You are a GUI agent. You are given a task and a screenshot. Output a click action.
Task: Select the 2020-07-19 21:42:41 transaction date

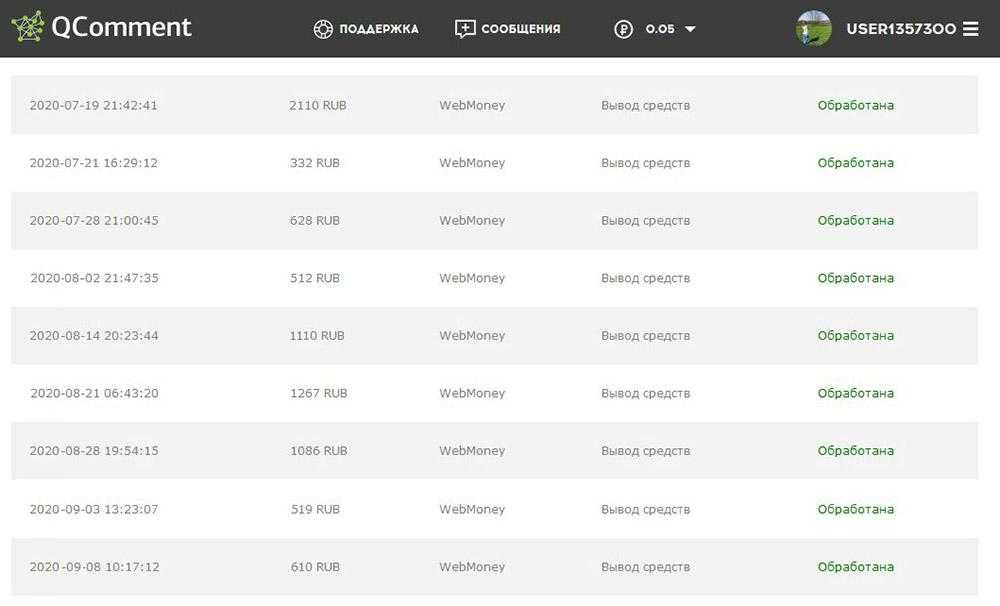coord(93,105)
